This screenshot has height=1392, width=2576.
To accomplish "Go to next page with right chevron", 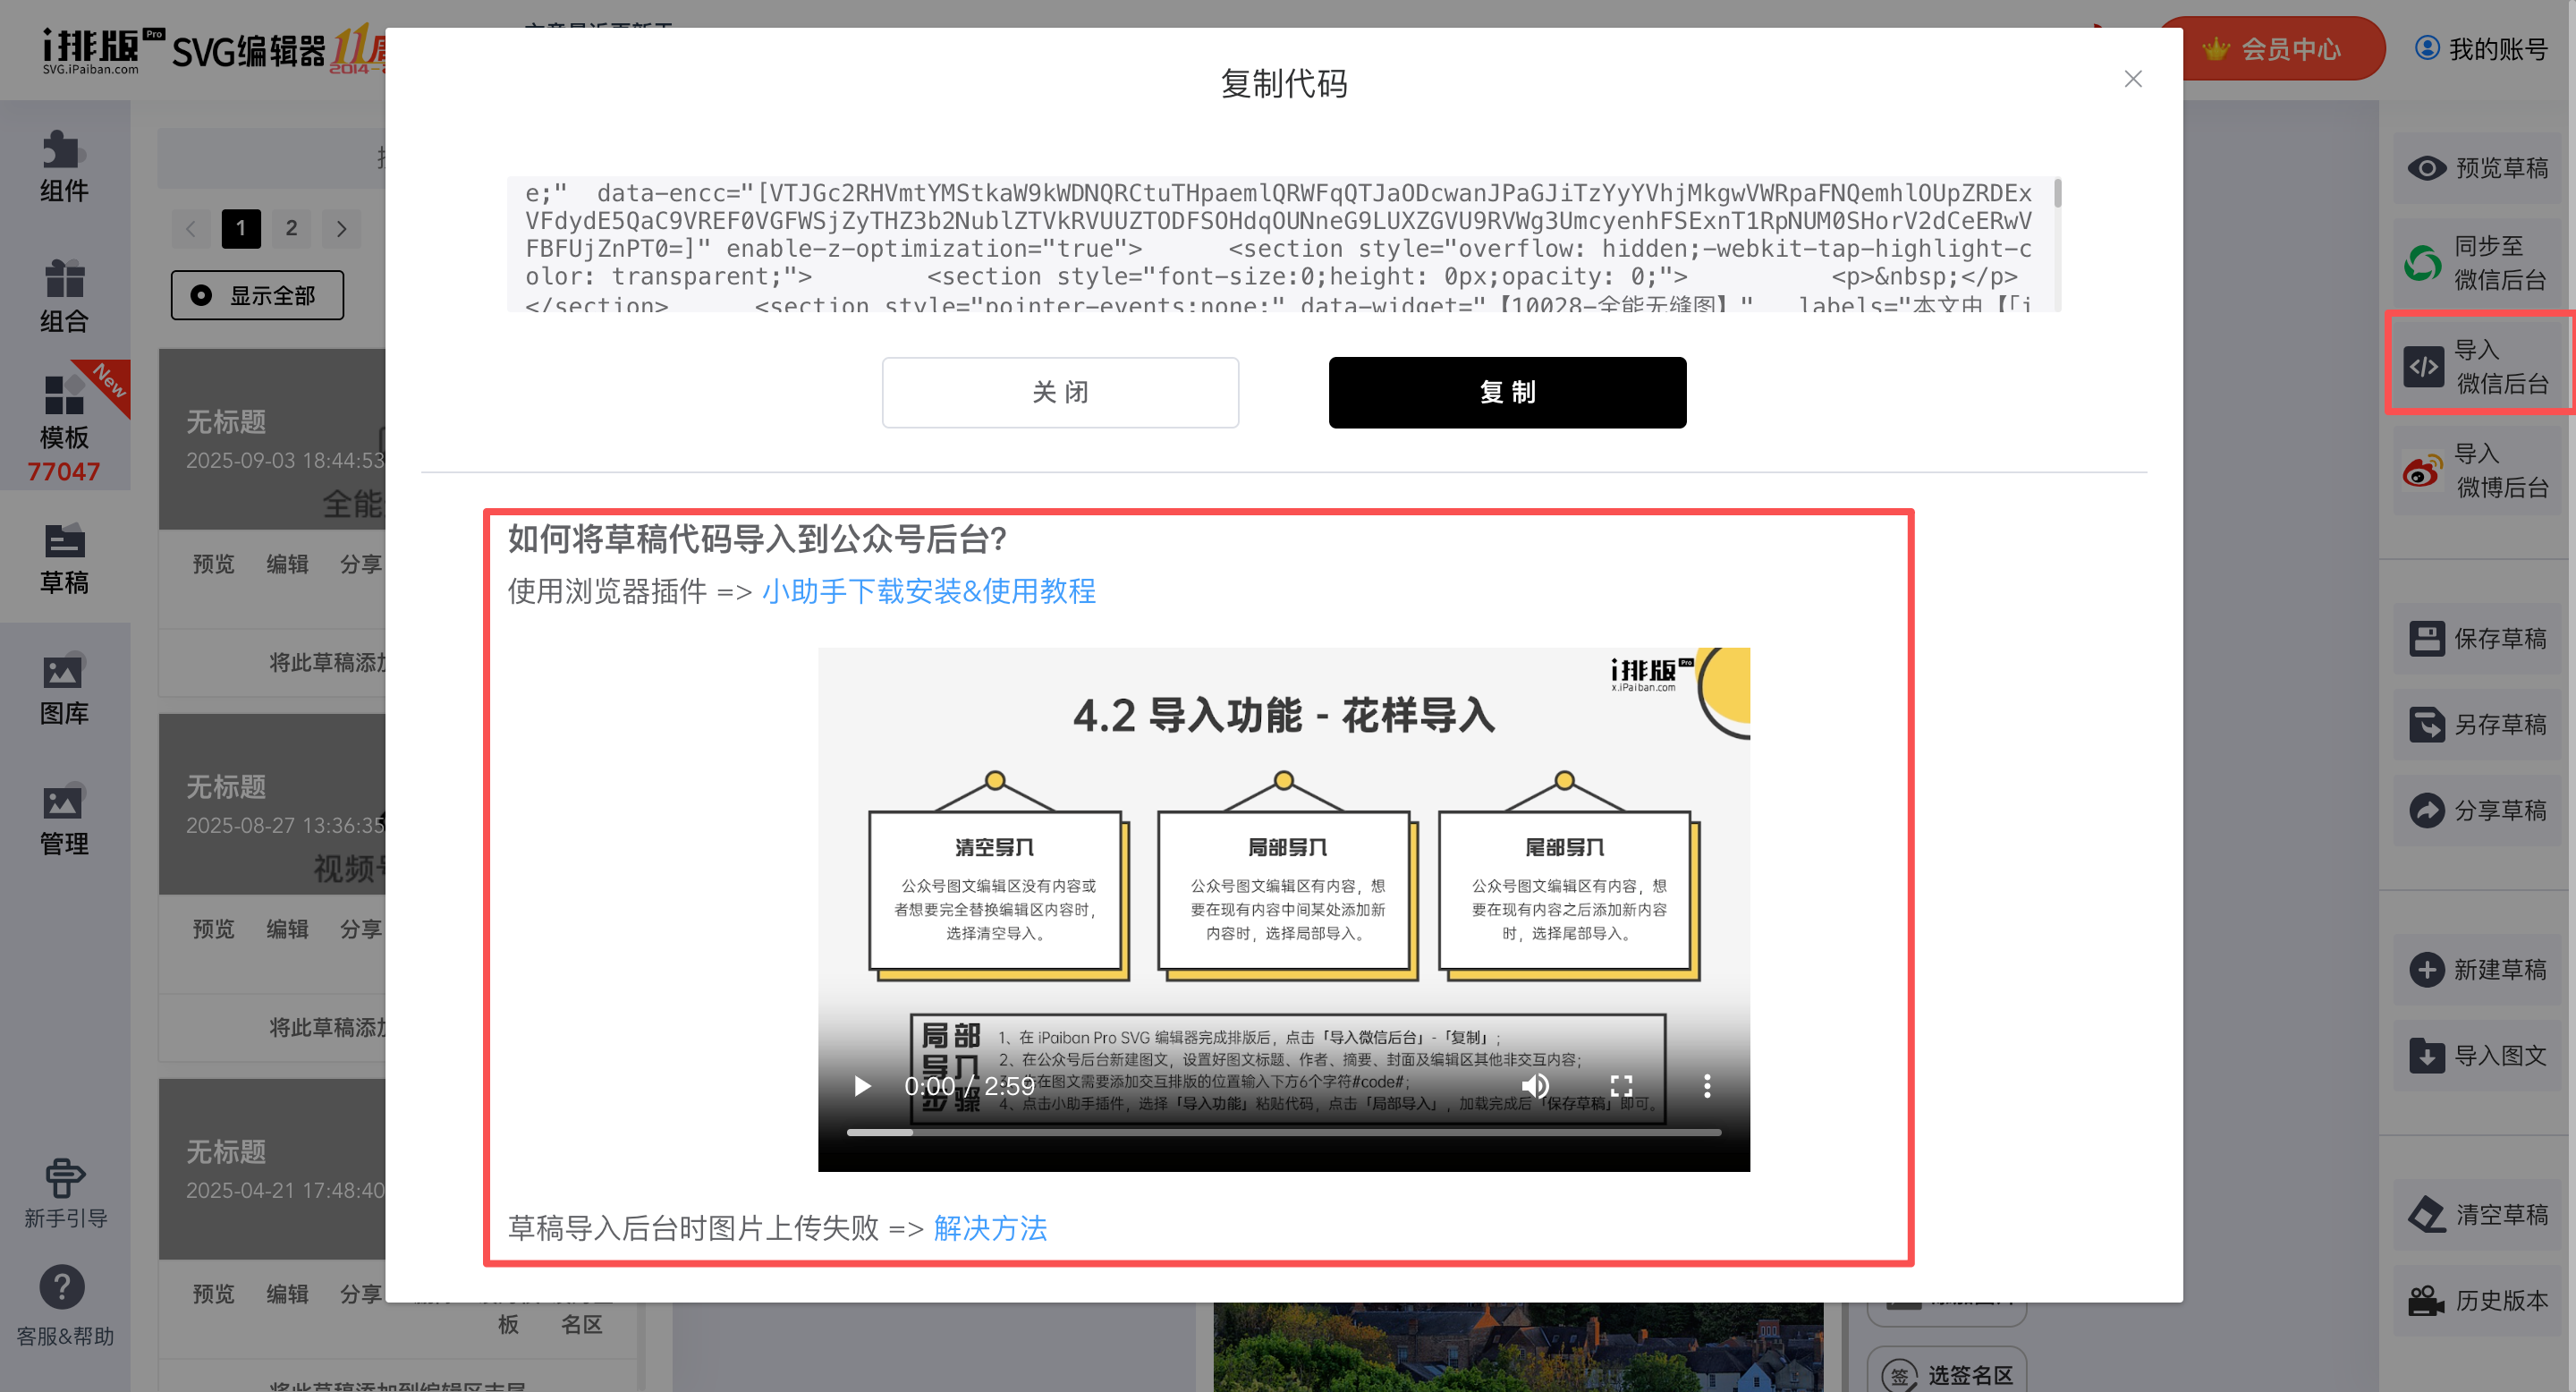I will (x=342, y=229).
